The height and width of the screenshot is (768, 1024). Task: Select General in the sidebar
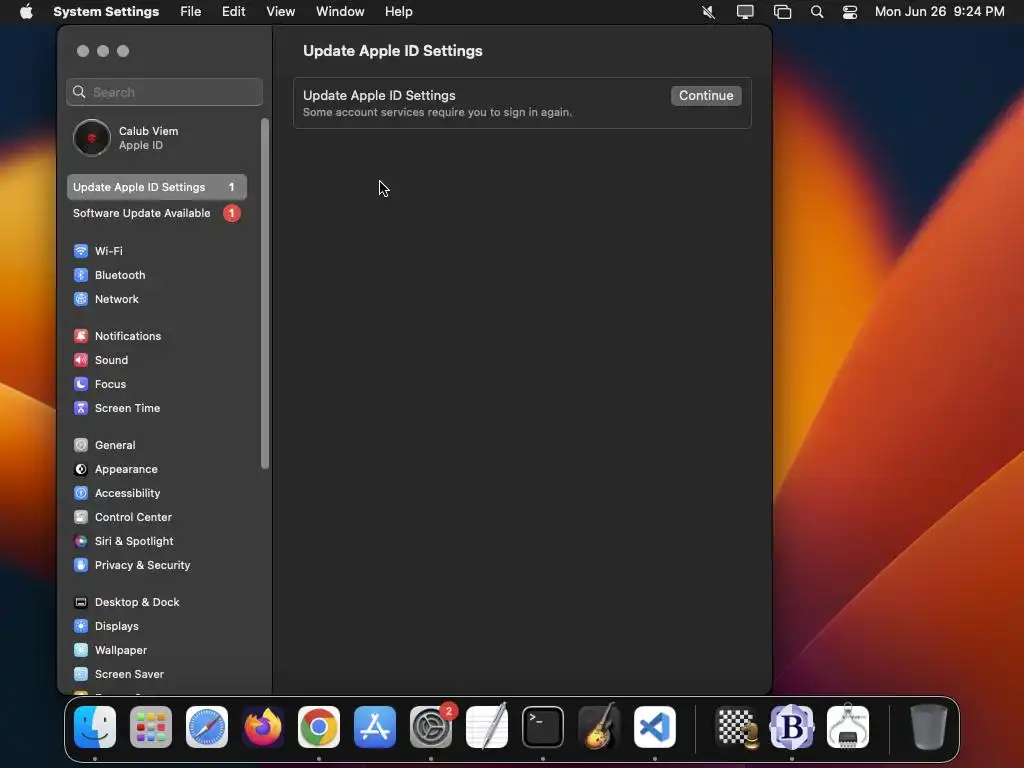[157, 445]
